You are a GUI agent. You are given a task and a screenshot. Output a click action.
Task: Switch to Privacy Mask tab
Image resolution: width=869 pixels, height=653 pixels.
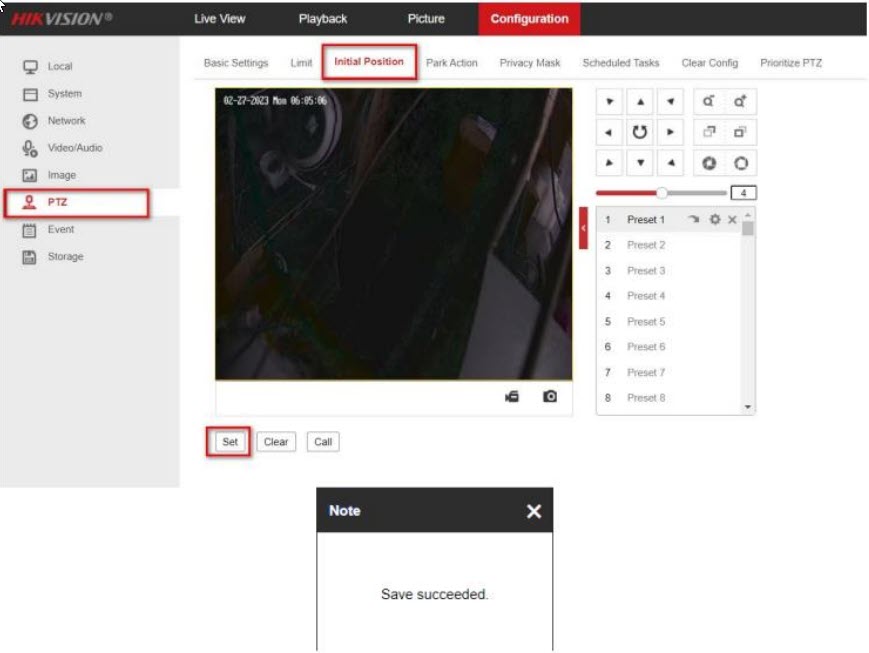click(x=530, y=63)
